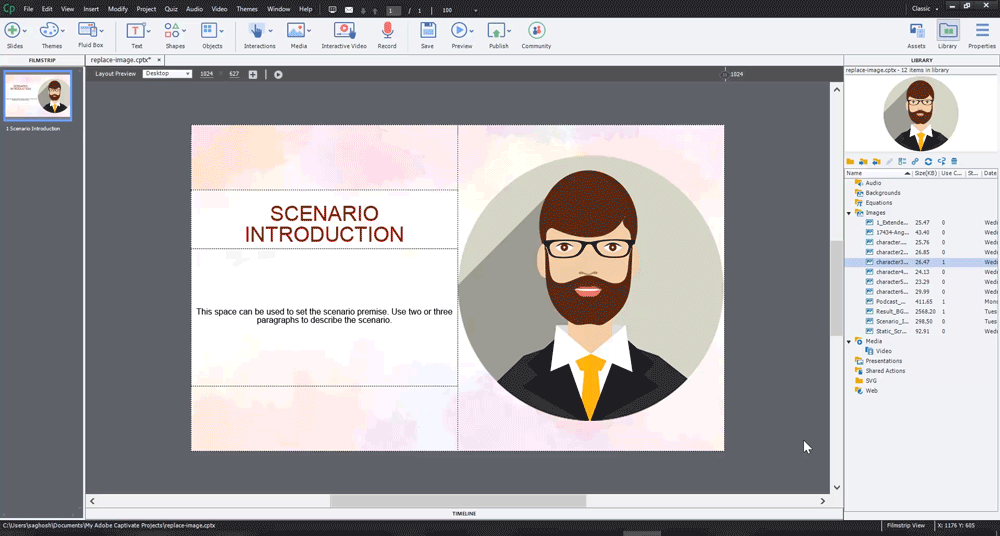Click the Preview play icon
1000x536 pixels.
(459, 30)
